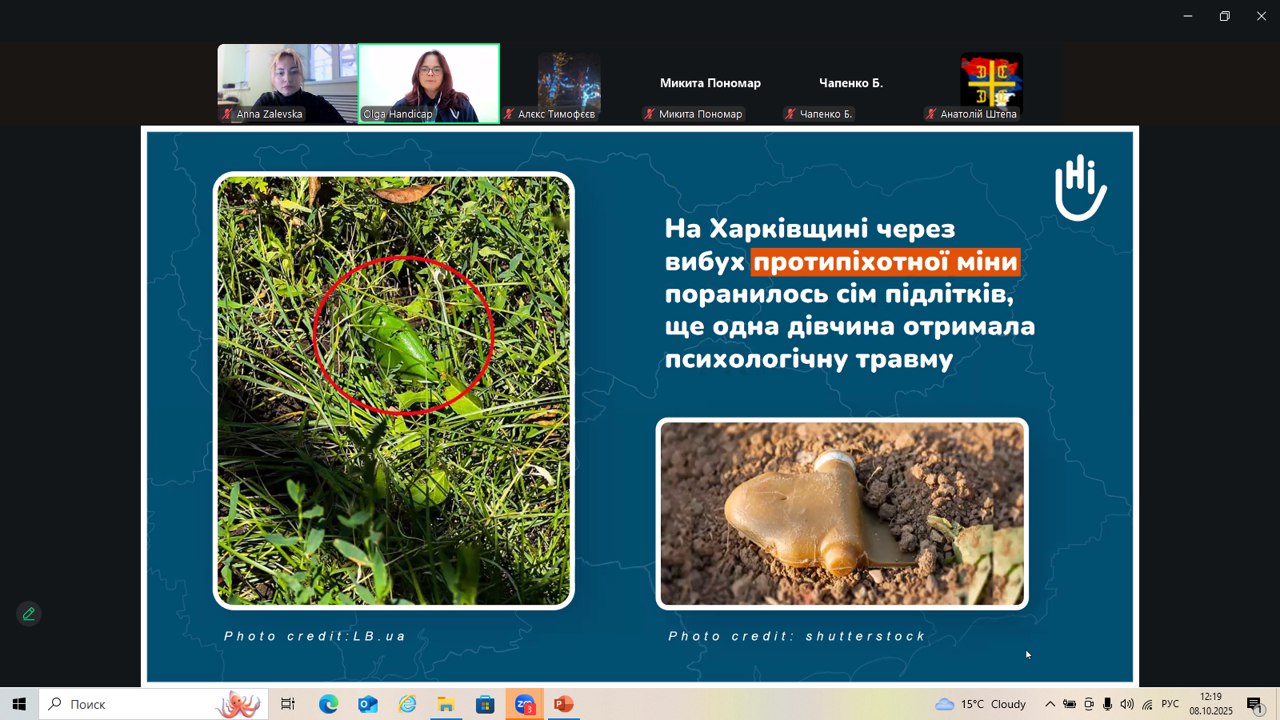
Task: Open the Windows Start menu
Action: pos(19,704)
